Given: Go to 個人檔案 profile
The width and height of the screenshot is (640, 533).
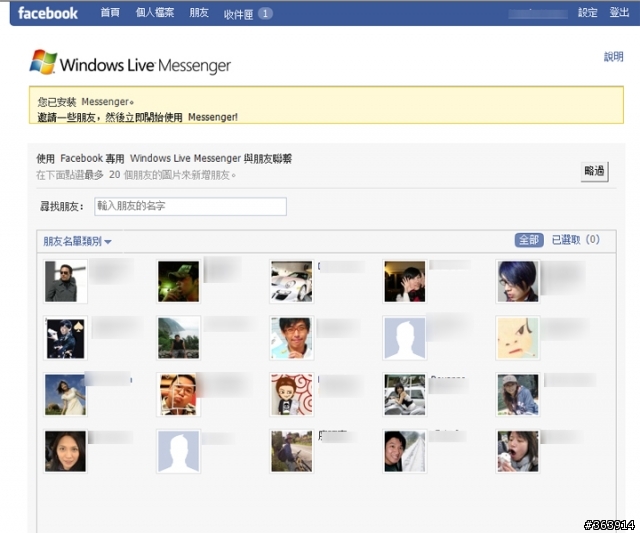Looking at the screenshot, I should pyautogui.click(x=155, y=13).
